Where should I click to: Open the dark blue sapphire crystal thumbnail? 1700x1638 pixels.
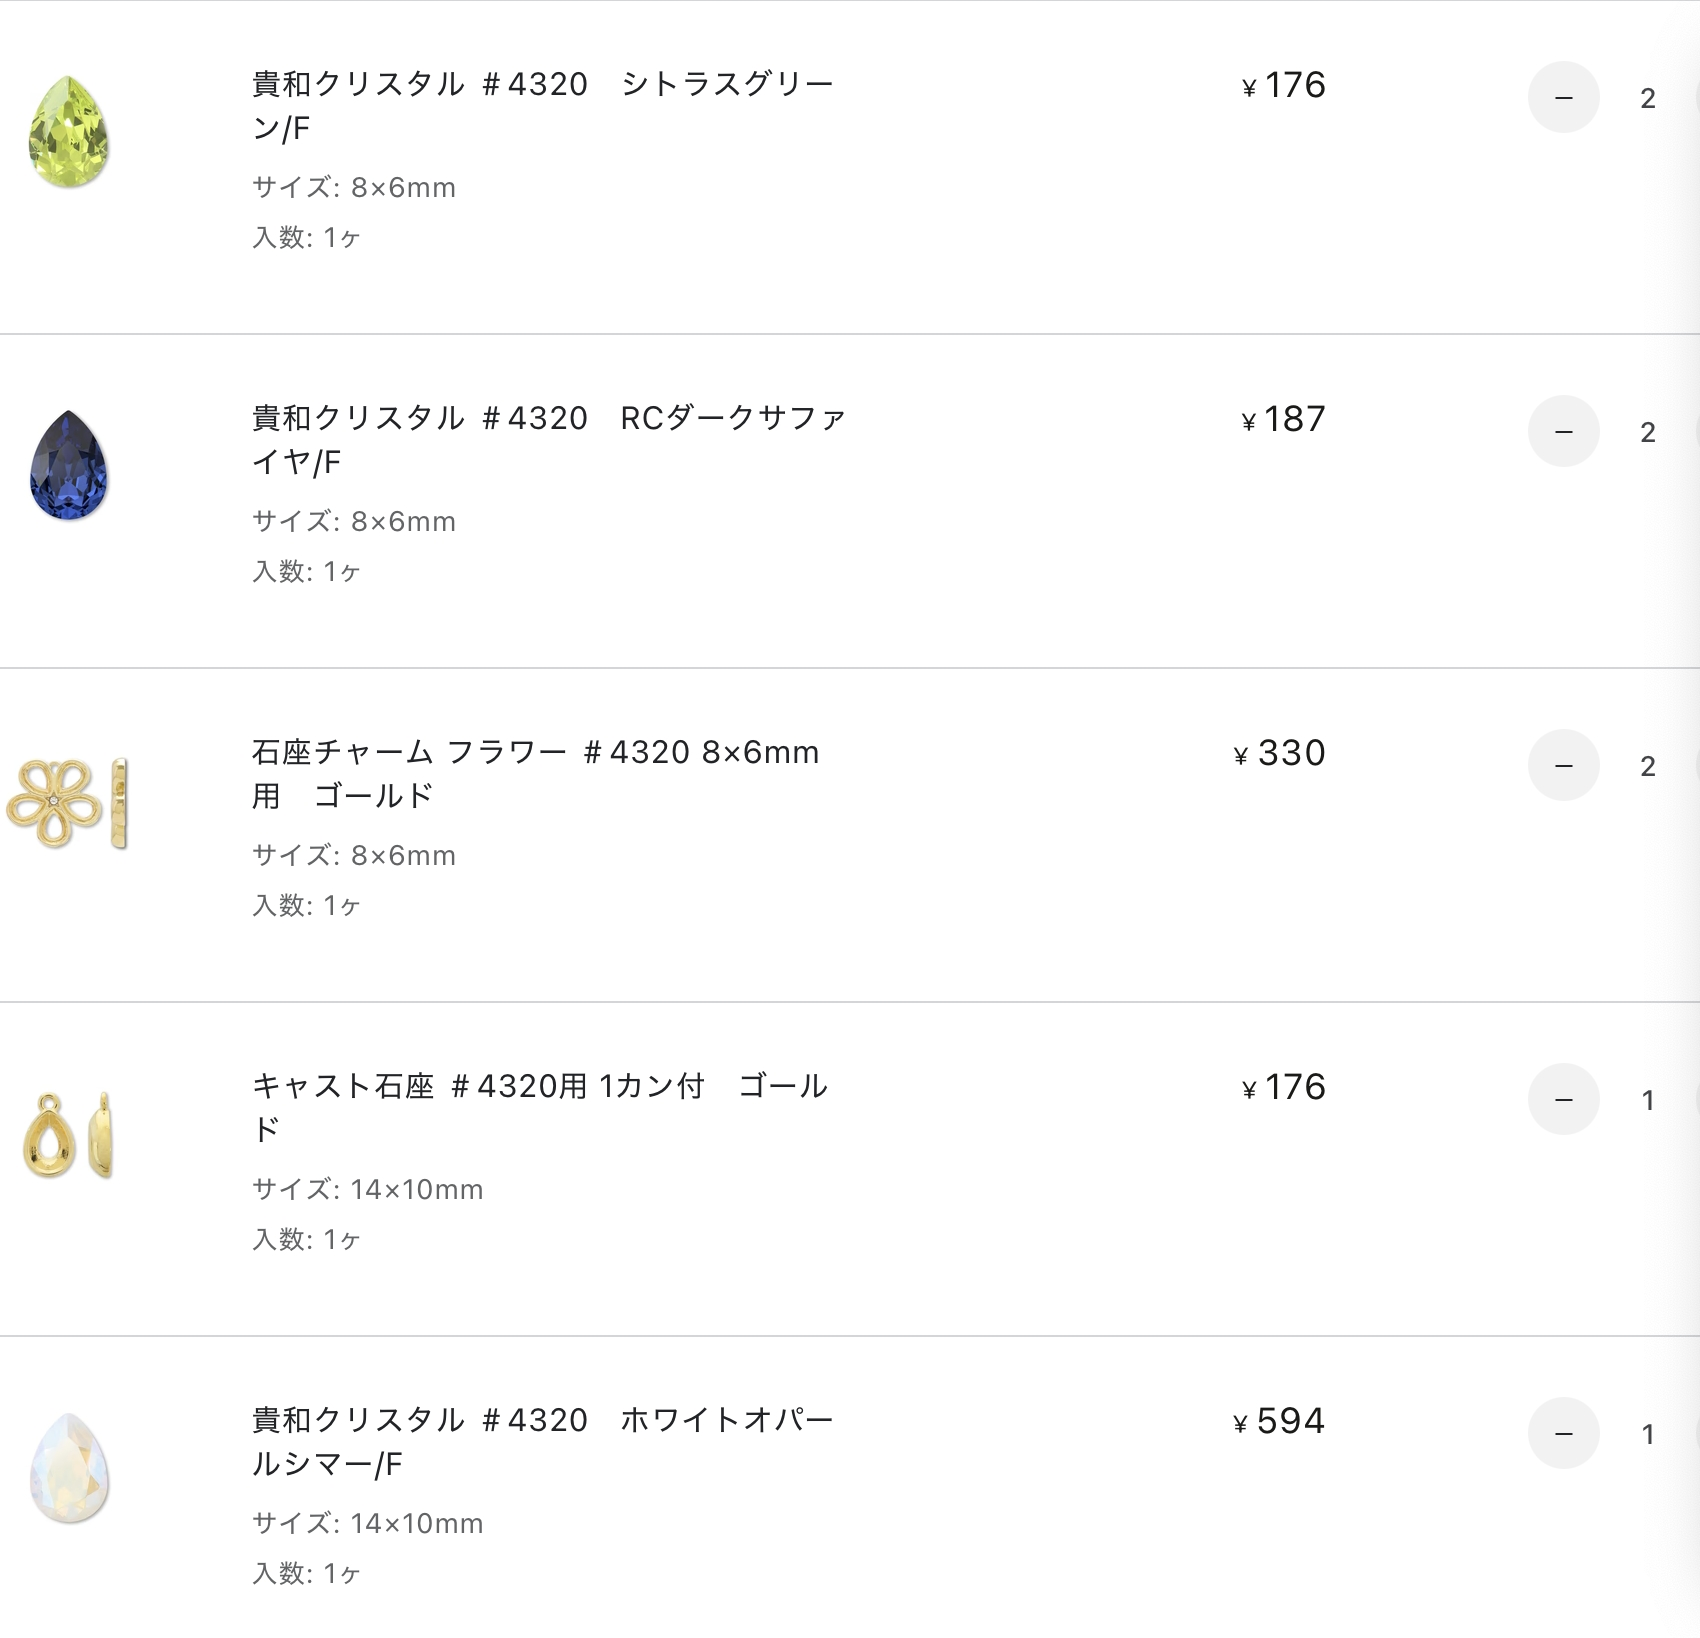[68, 465]
